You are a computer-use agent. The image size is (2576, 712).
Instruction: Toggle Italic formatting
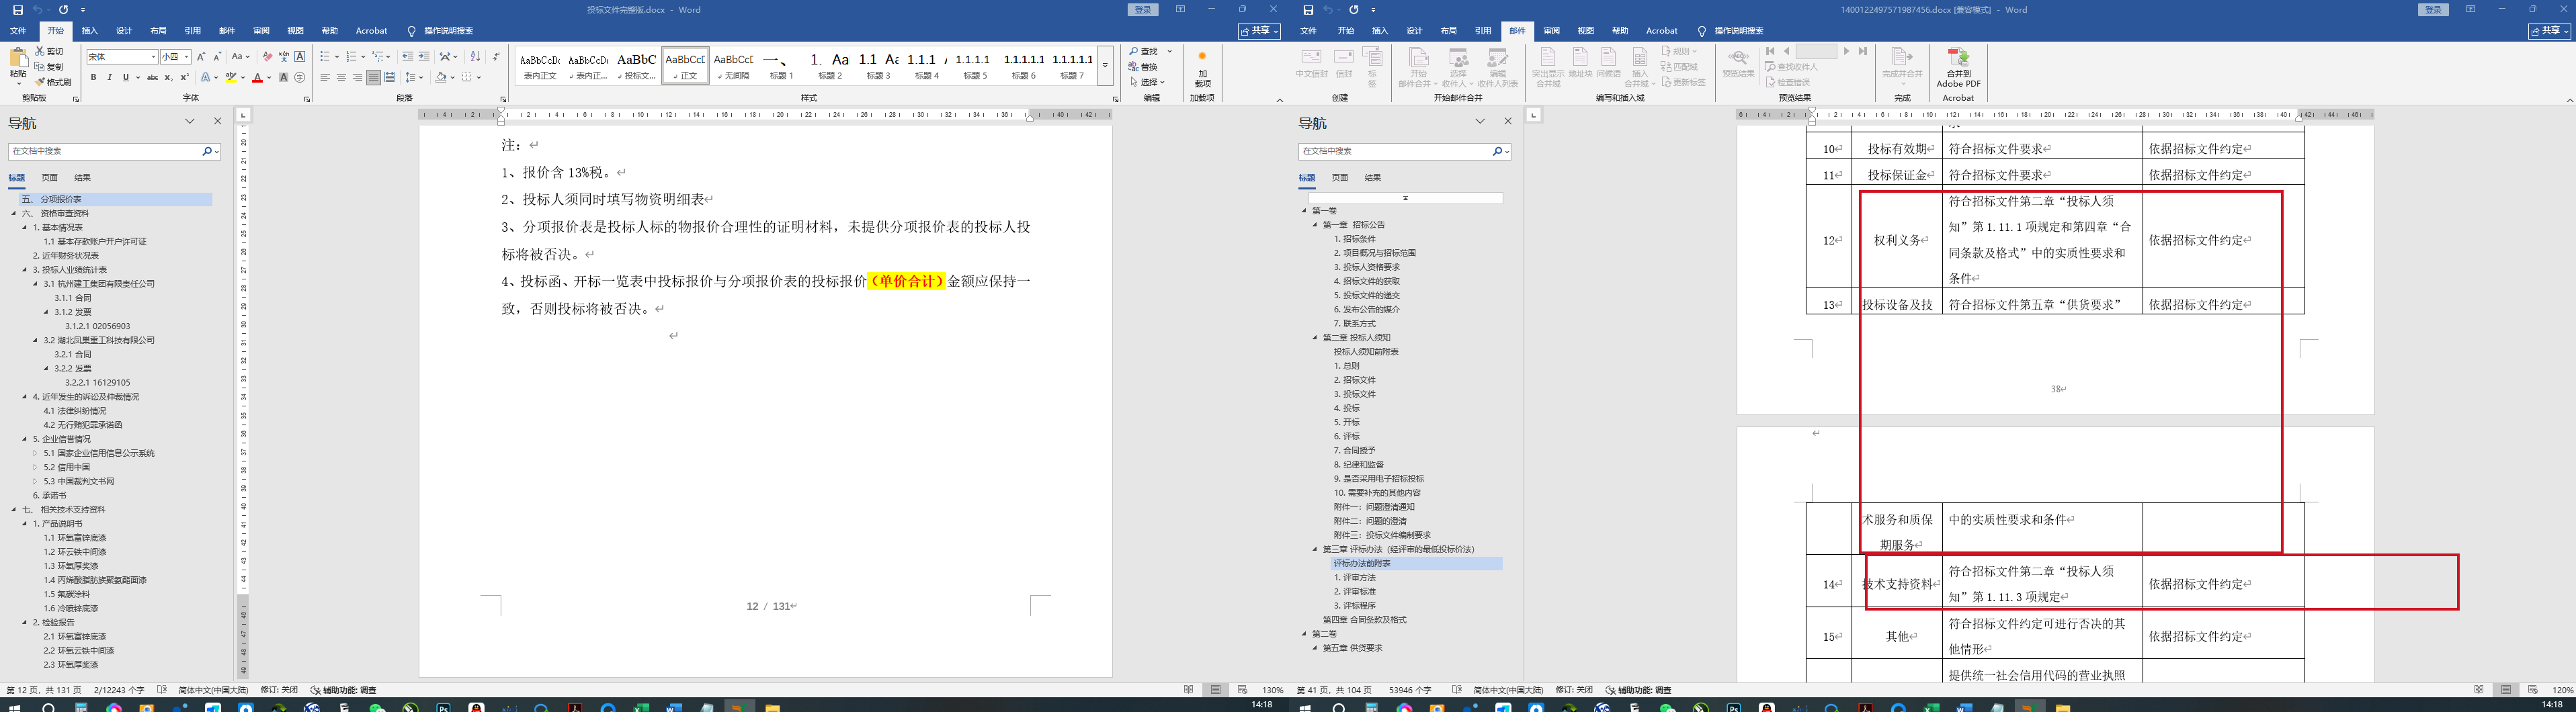pyautogui.click(x=110, y=78)
